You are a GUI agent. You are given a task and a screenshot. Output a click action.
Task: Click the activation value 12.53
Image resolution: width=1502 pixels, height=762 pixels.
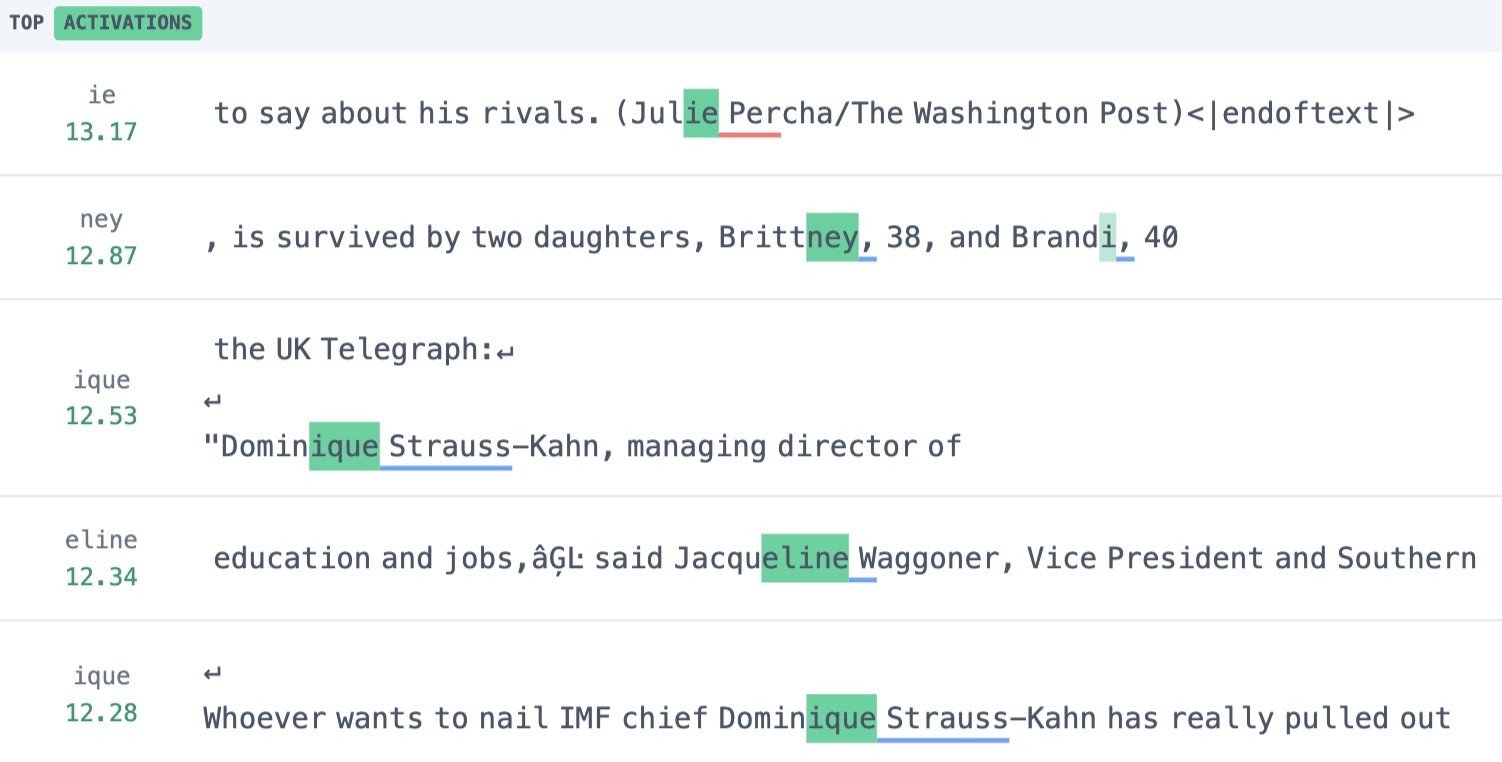[101, 416]
